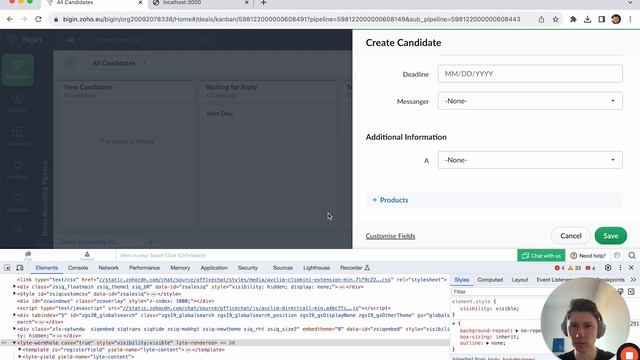
Task: Select the DevTools element inspector icon
Action: click(x=7, y=268)
